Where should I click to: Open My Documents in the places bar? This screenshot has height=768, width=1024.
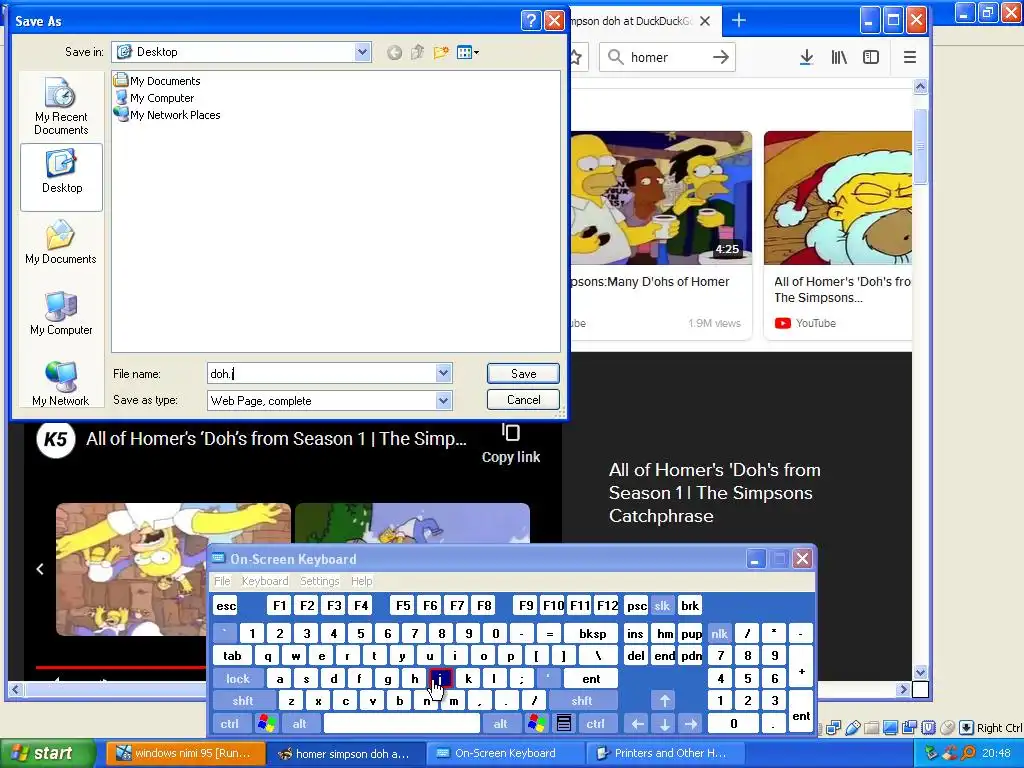(61, 242)
